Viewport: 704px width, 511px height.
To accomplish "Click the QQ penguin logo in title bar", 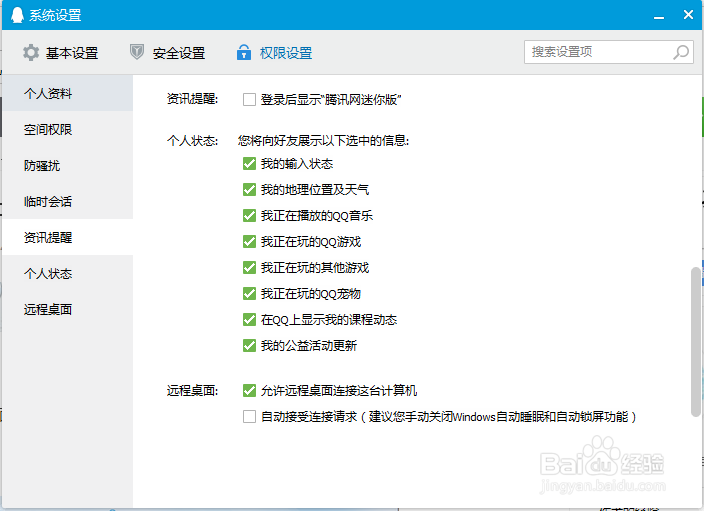I will (x=18, y=15).
